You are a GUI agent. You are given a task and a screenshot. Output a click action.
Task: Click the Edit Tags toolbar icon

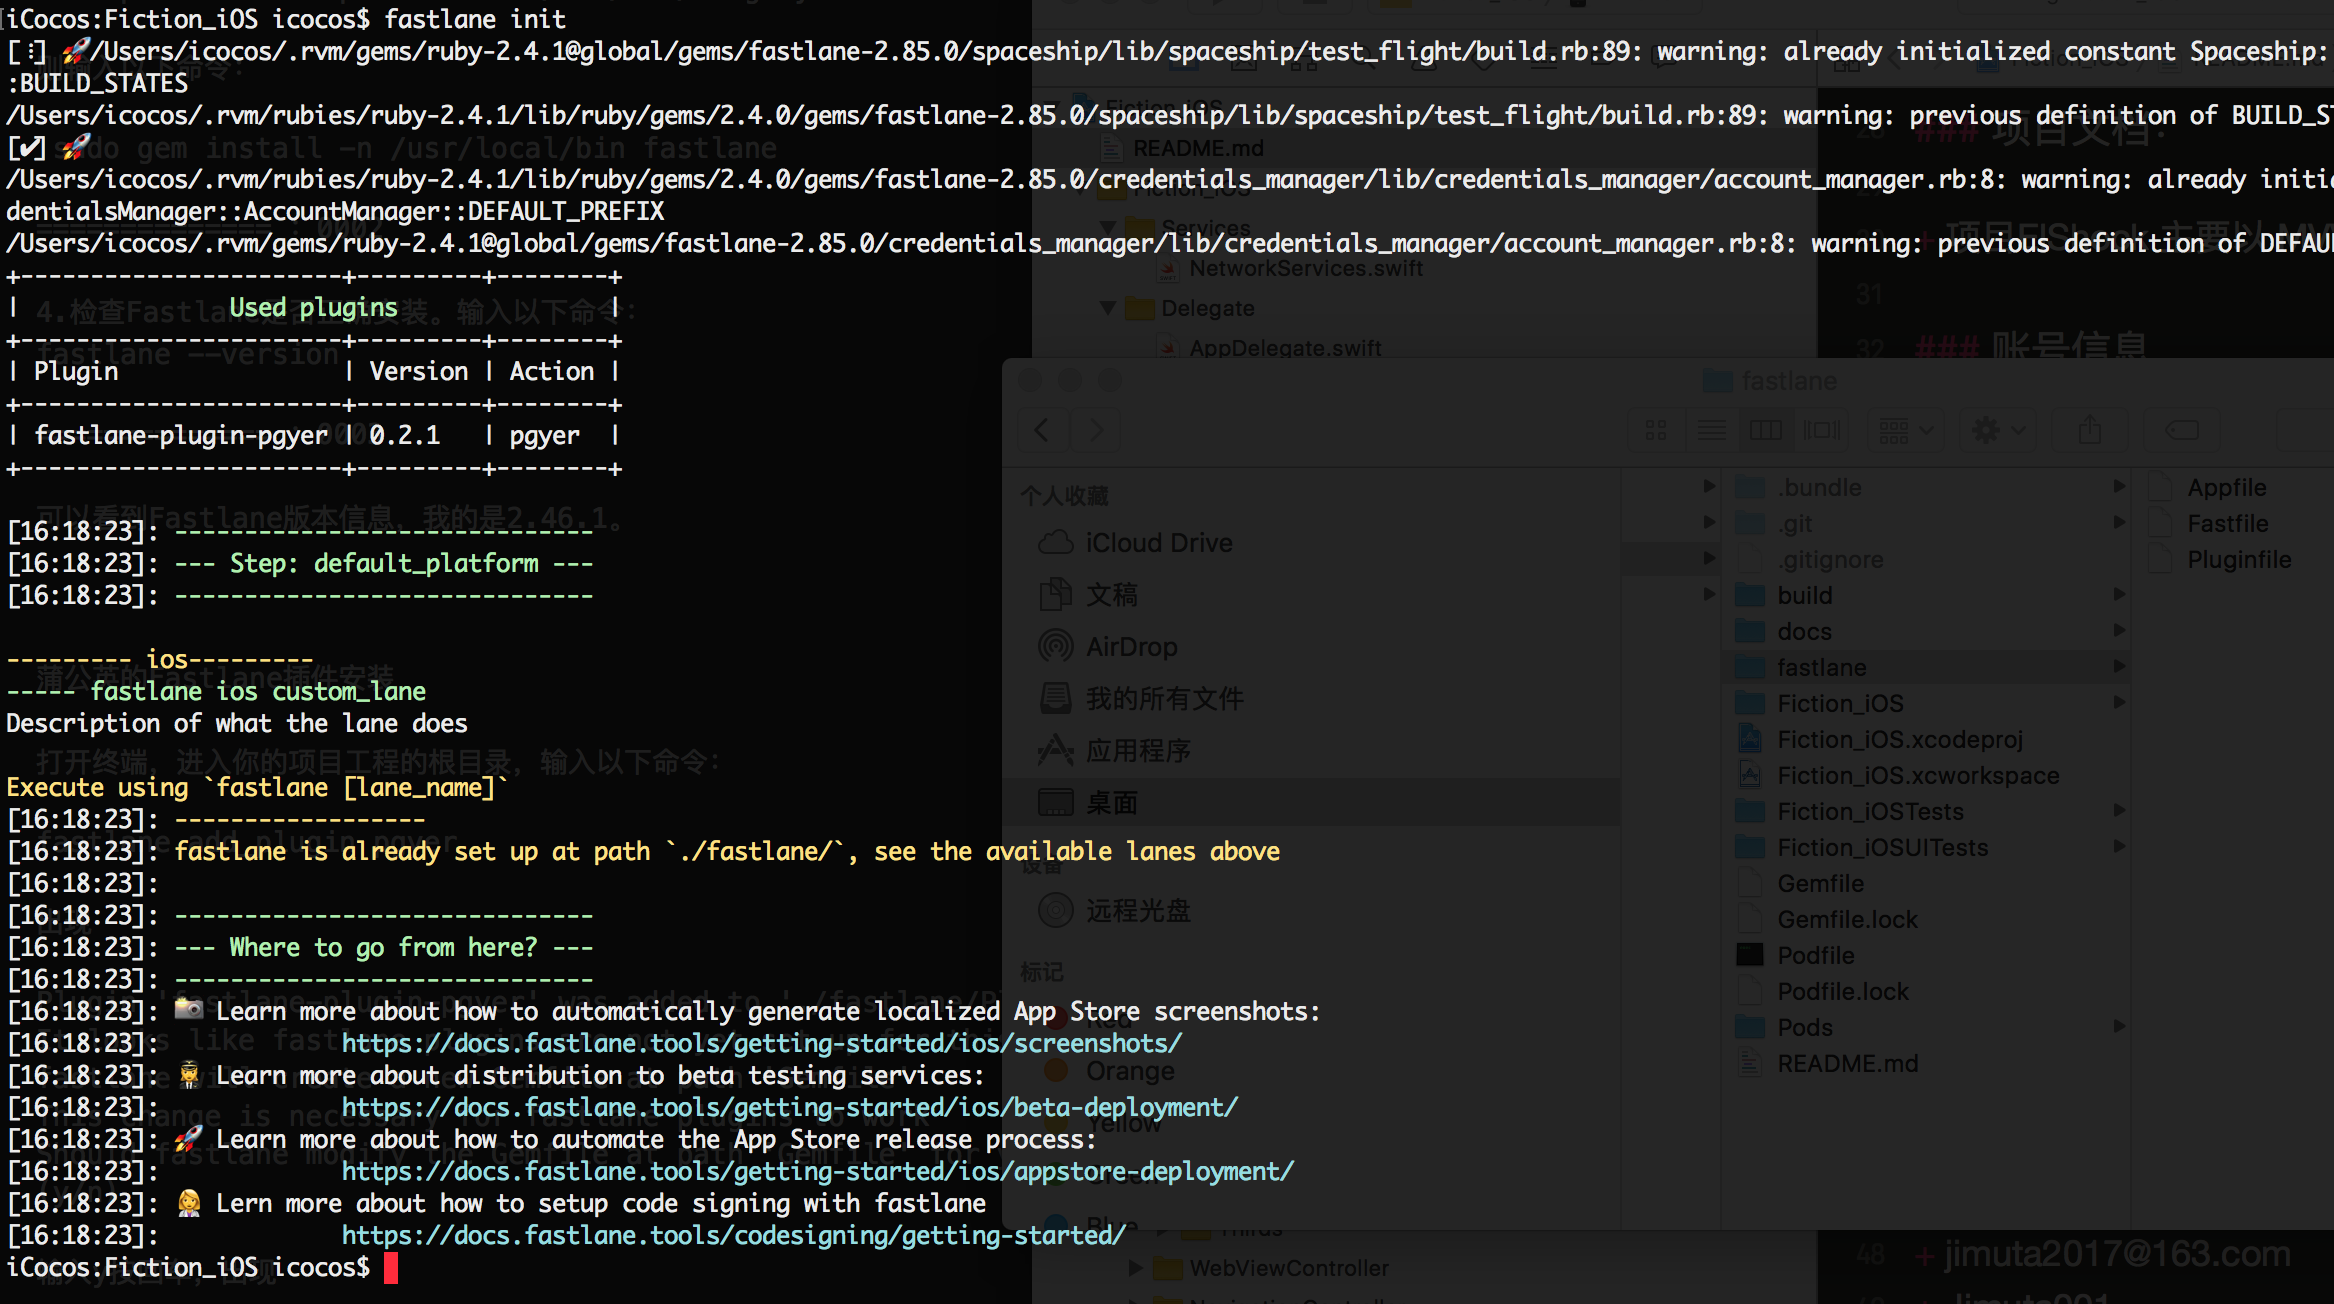click(x=2182, y=431)
